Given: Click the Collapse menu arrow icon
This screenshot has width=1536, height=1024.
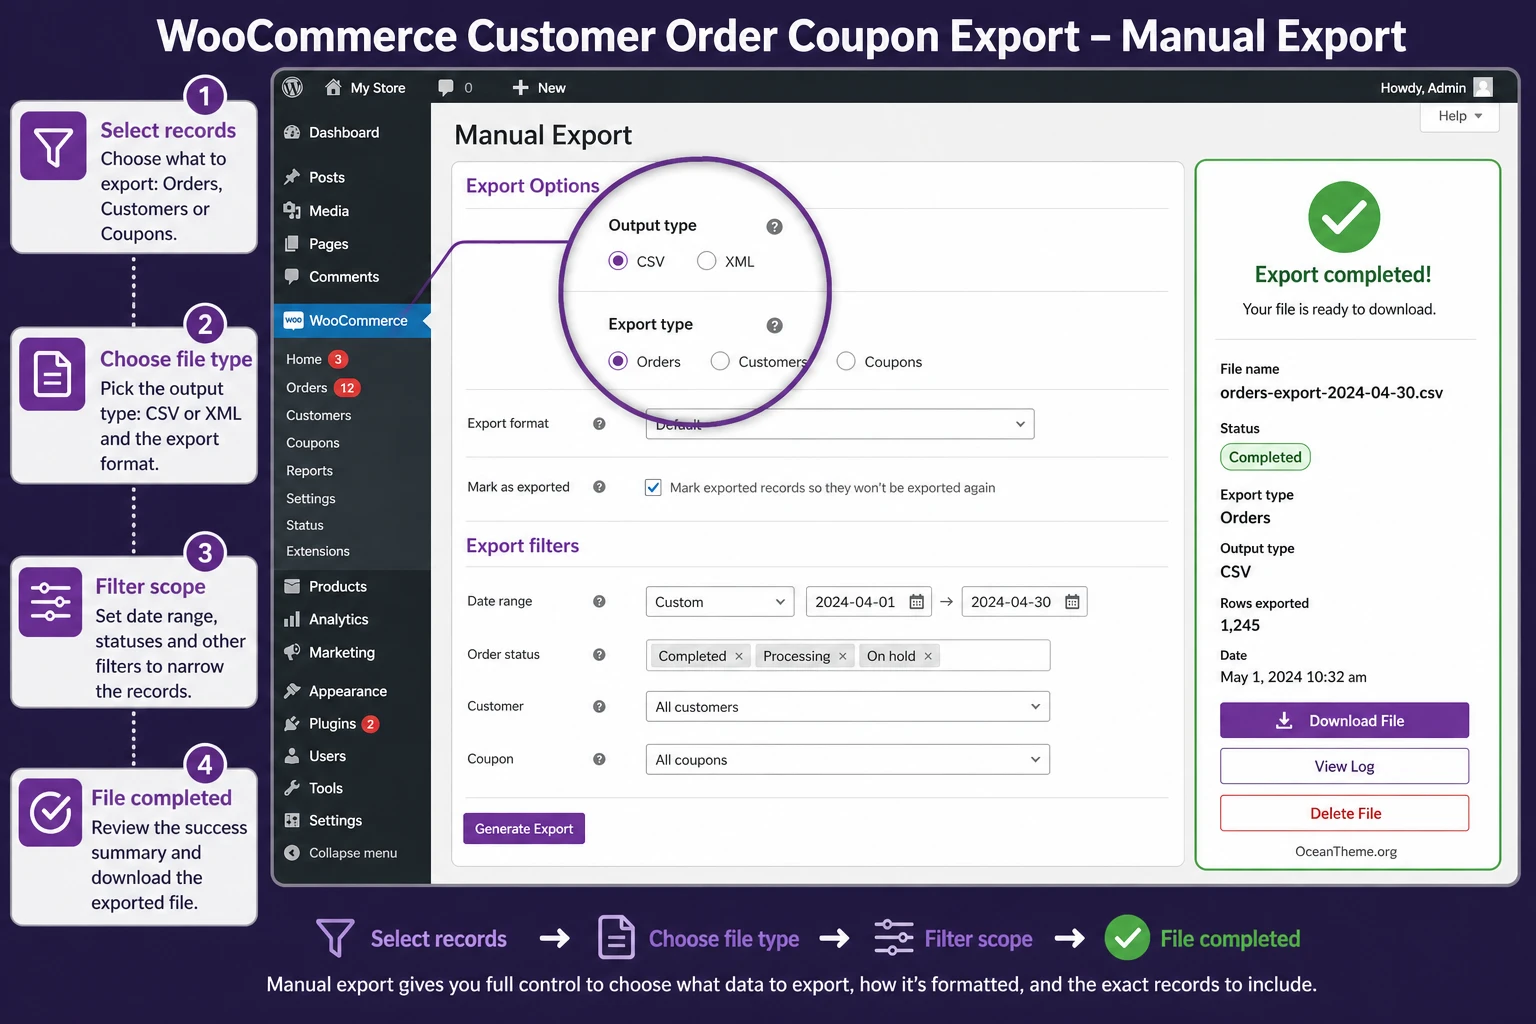Looking at the screenshot, I should tap(292, 852).
